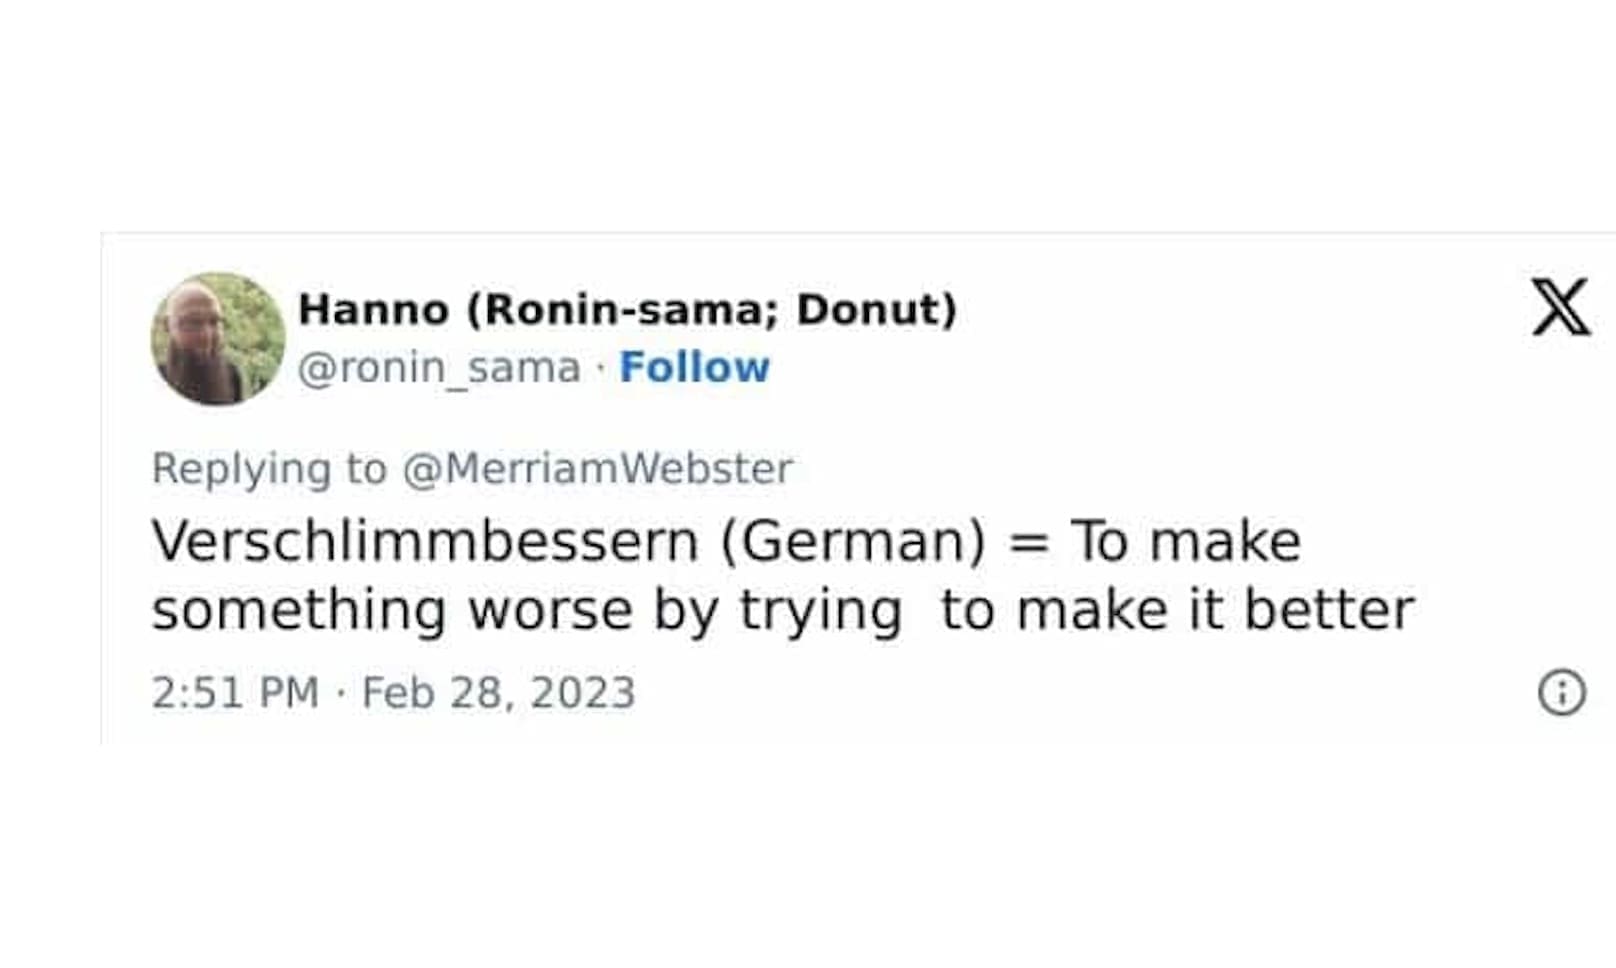Image resolution: width=1616 pixels, height=968 pixels.
Task: Click "To make" on the first line
Action: coord(1186,541)
